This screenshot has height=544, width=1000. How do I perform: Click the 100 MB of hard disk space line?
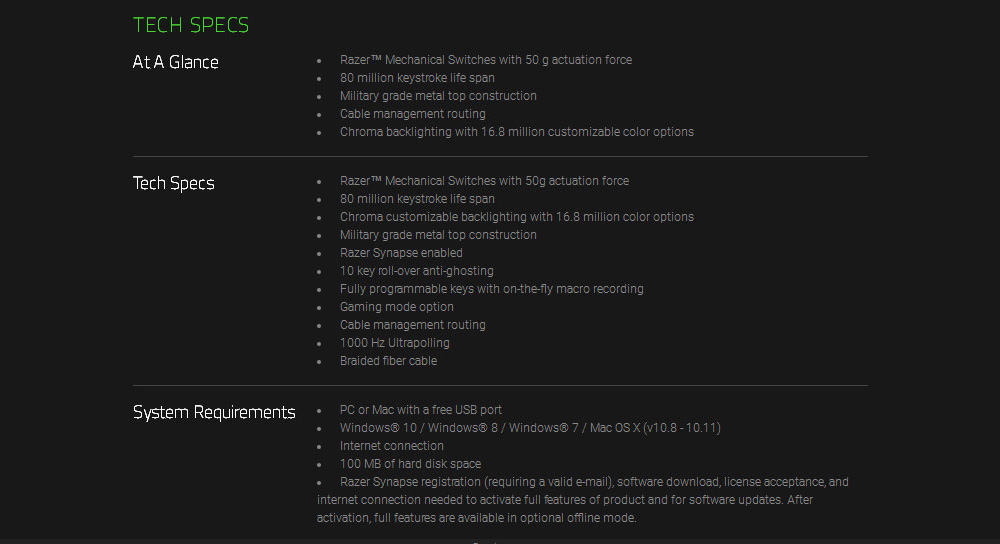[x=410, y=464]
